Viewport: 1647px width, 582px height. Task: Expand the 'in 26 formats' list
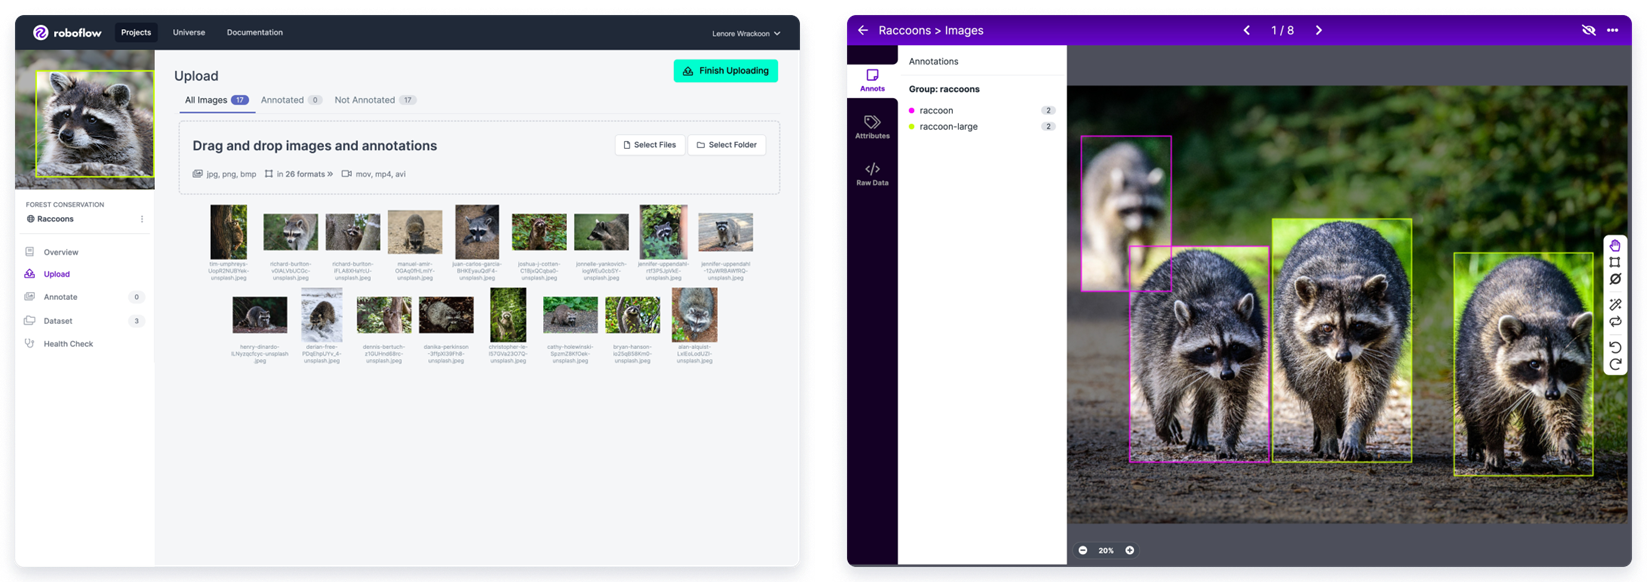[x=305, y=174]
